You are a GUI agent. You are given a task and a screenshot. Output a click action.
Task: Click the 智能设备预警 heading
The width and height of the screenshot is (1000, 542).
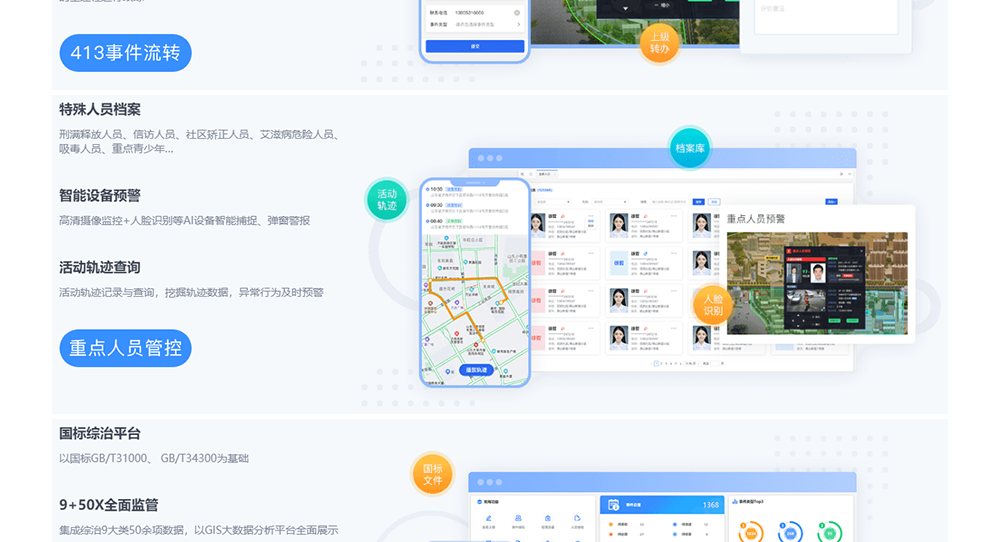[x=100, y=196]
